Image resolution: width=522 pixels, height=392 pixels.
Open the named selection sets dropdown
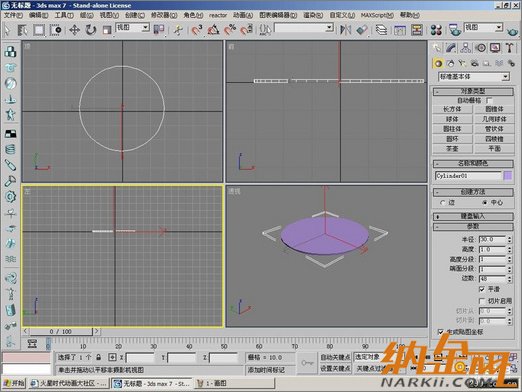coord(304,28)
